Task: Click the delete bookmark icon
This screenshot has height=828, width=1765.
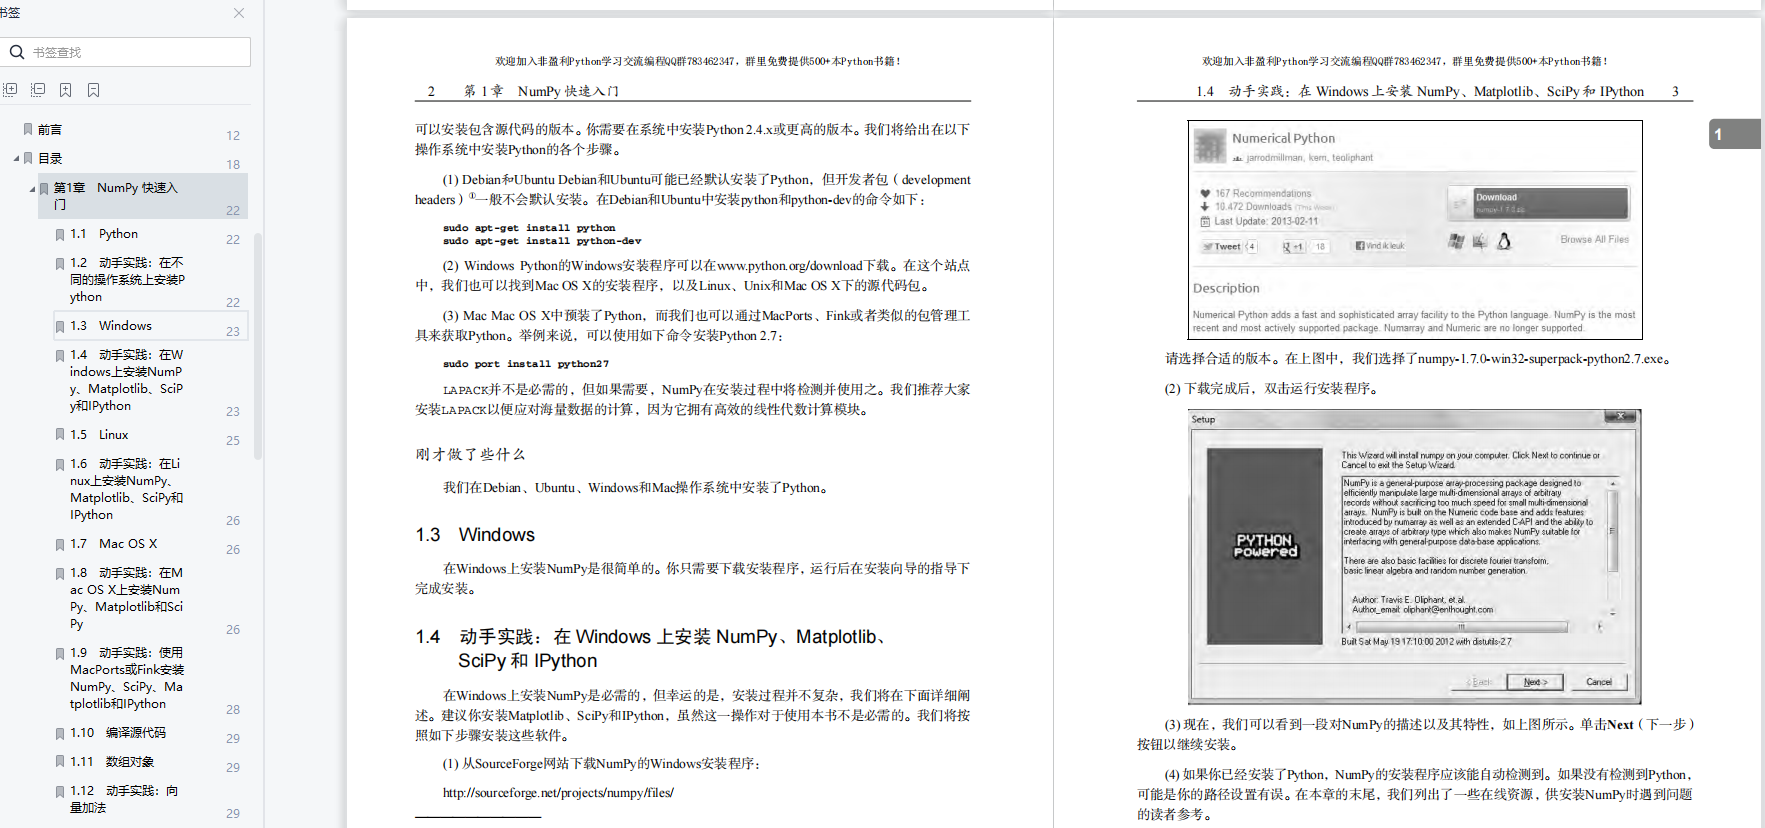Action: pyautogui.click(x=94, y=90)
